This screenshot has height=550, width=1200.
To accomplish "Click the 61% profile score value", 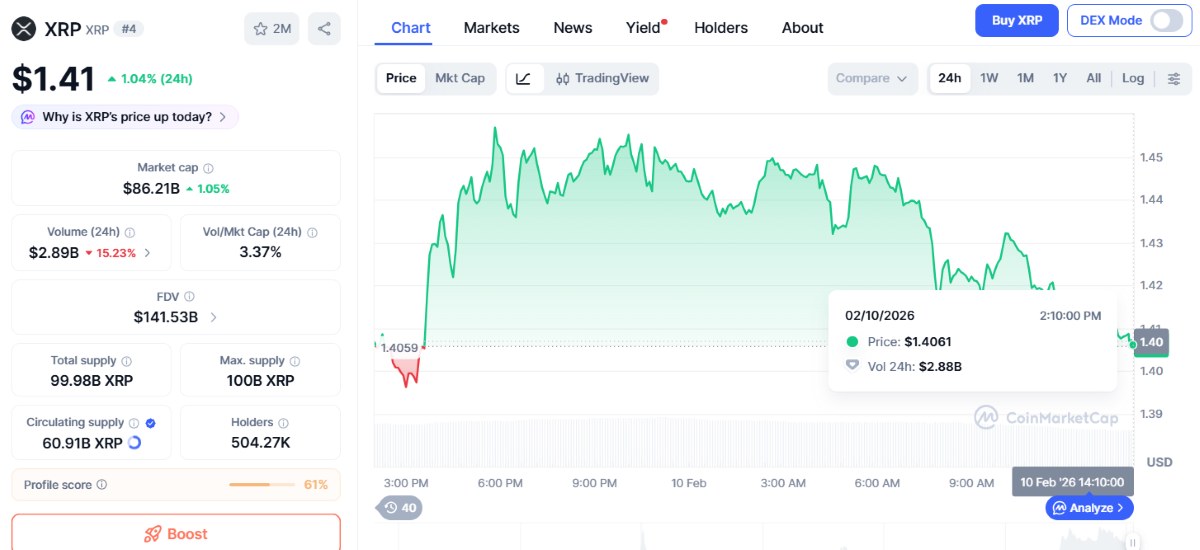I will click(316, 485).
